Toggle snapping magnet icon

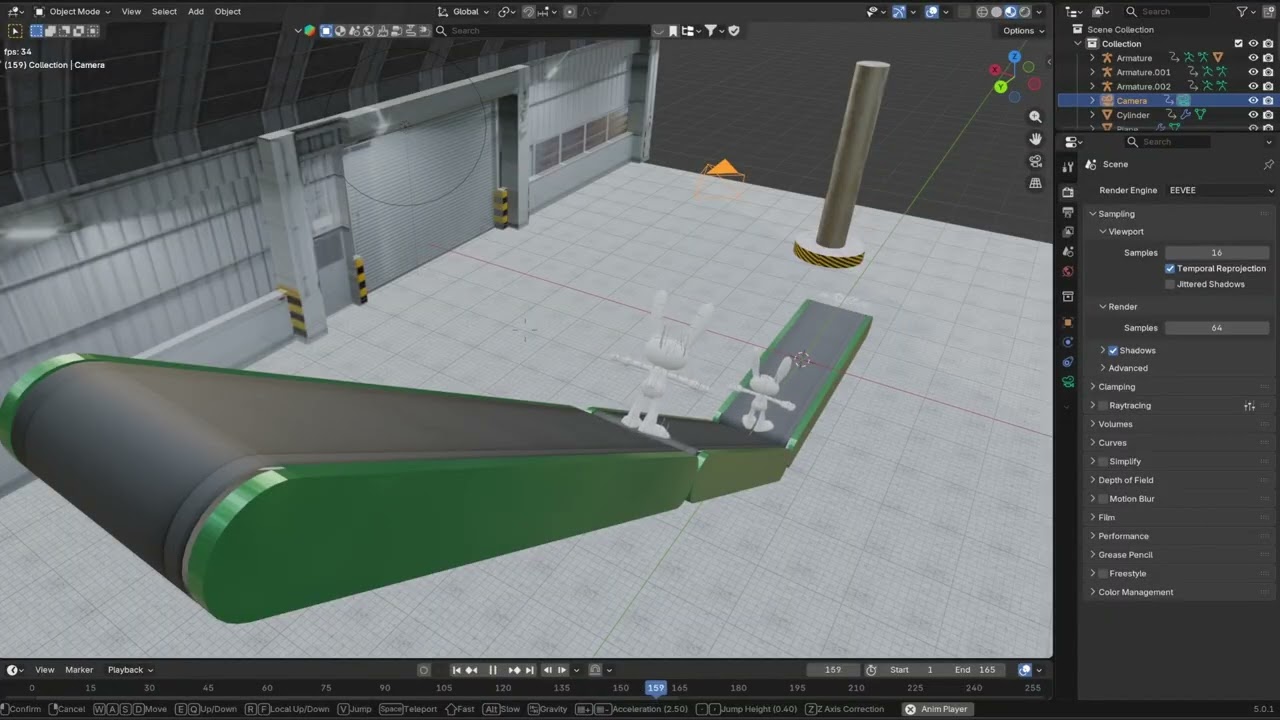point(529,12)
